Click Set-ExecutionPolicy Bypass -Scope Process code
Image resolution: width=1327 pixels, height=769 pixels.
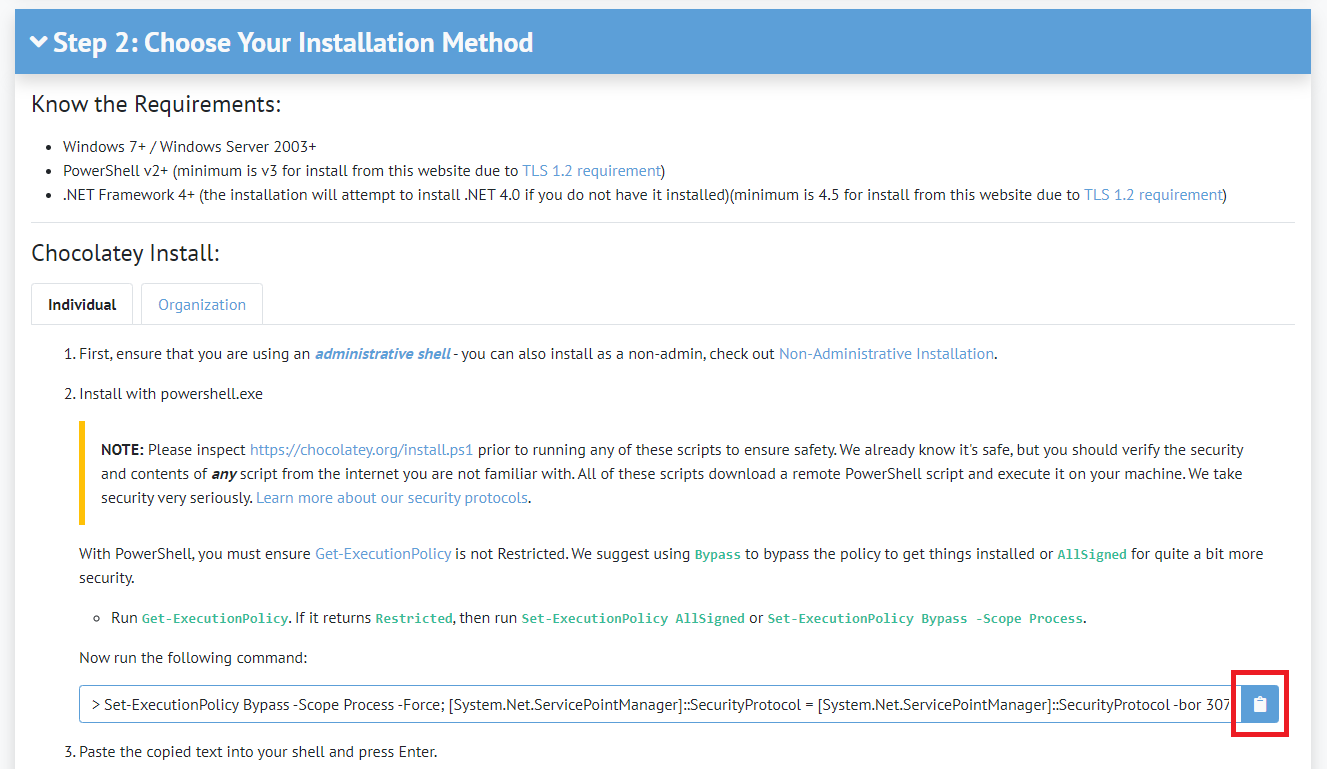(x=925, y=619)
